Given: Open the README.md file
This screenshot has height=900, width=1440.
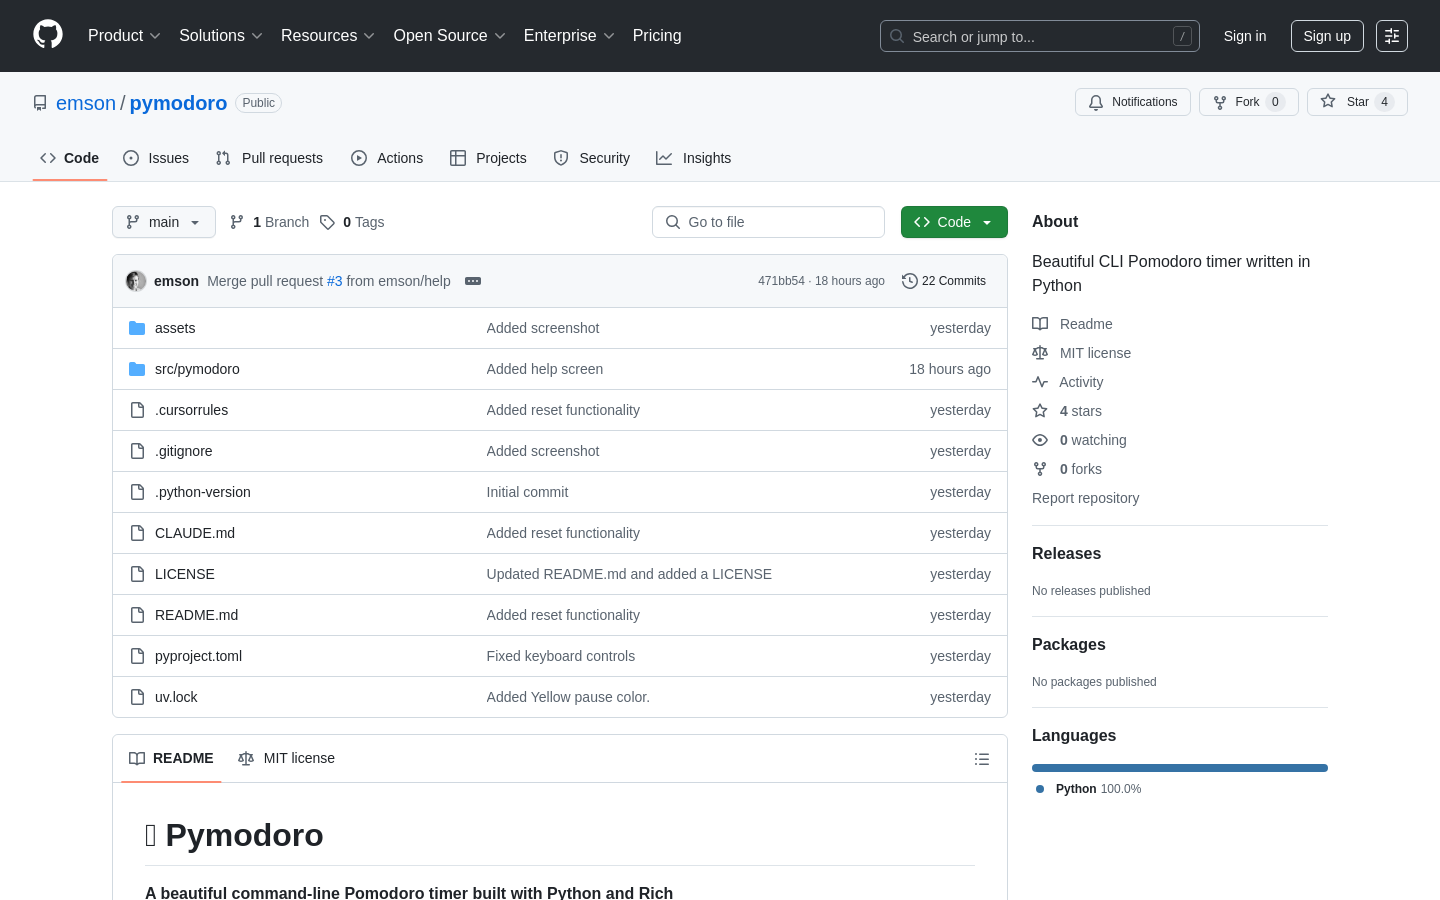Looking at the screenshot, I should coord(196,615).
